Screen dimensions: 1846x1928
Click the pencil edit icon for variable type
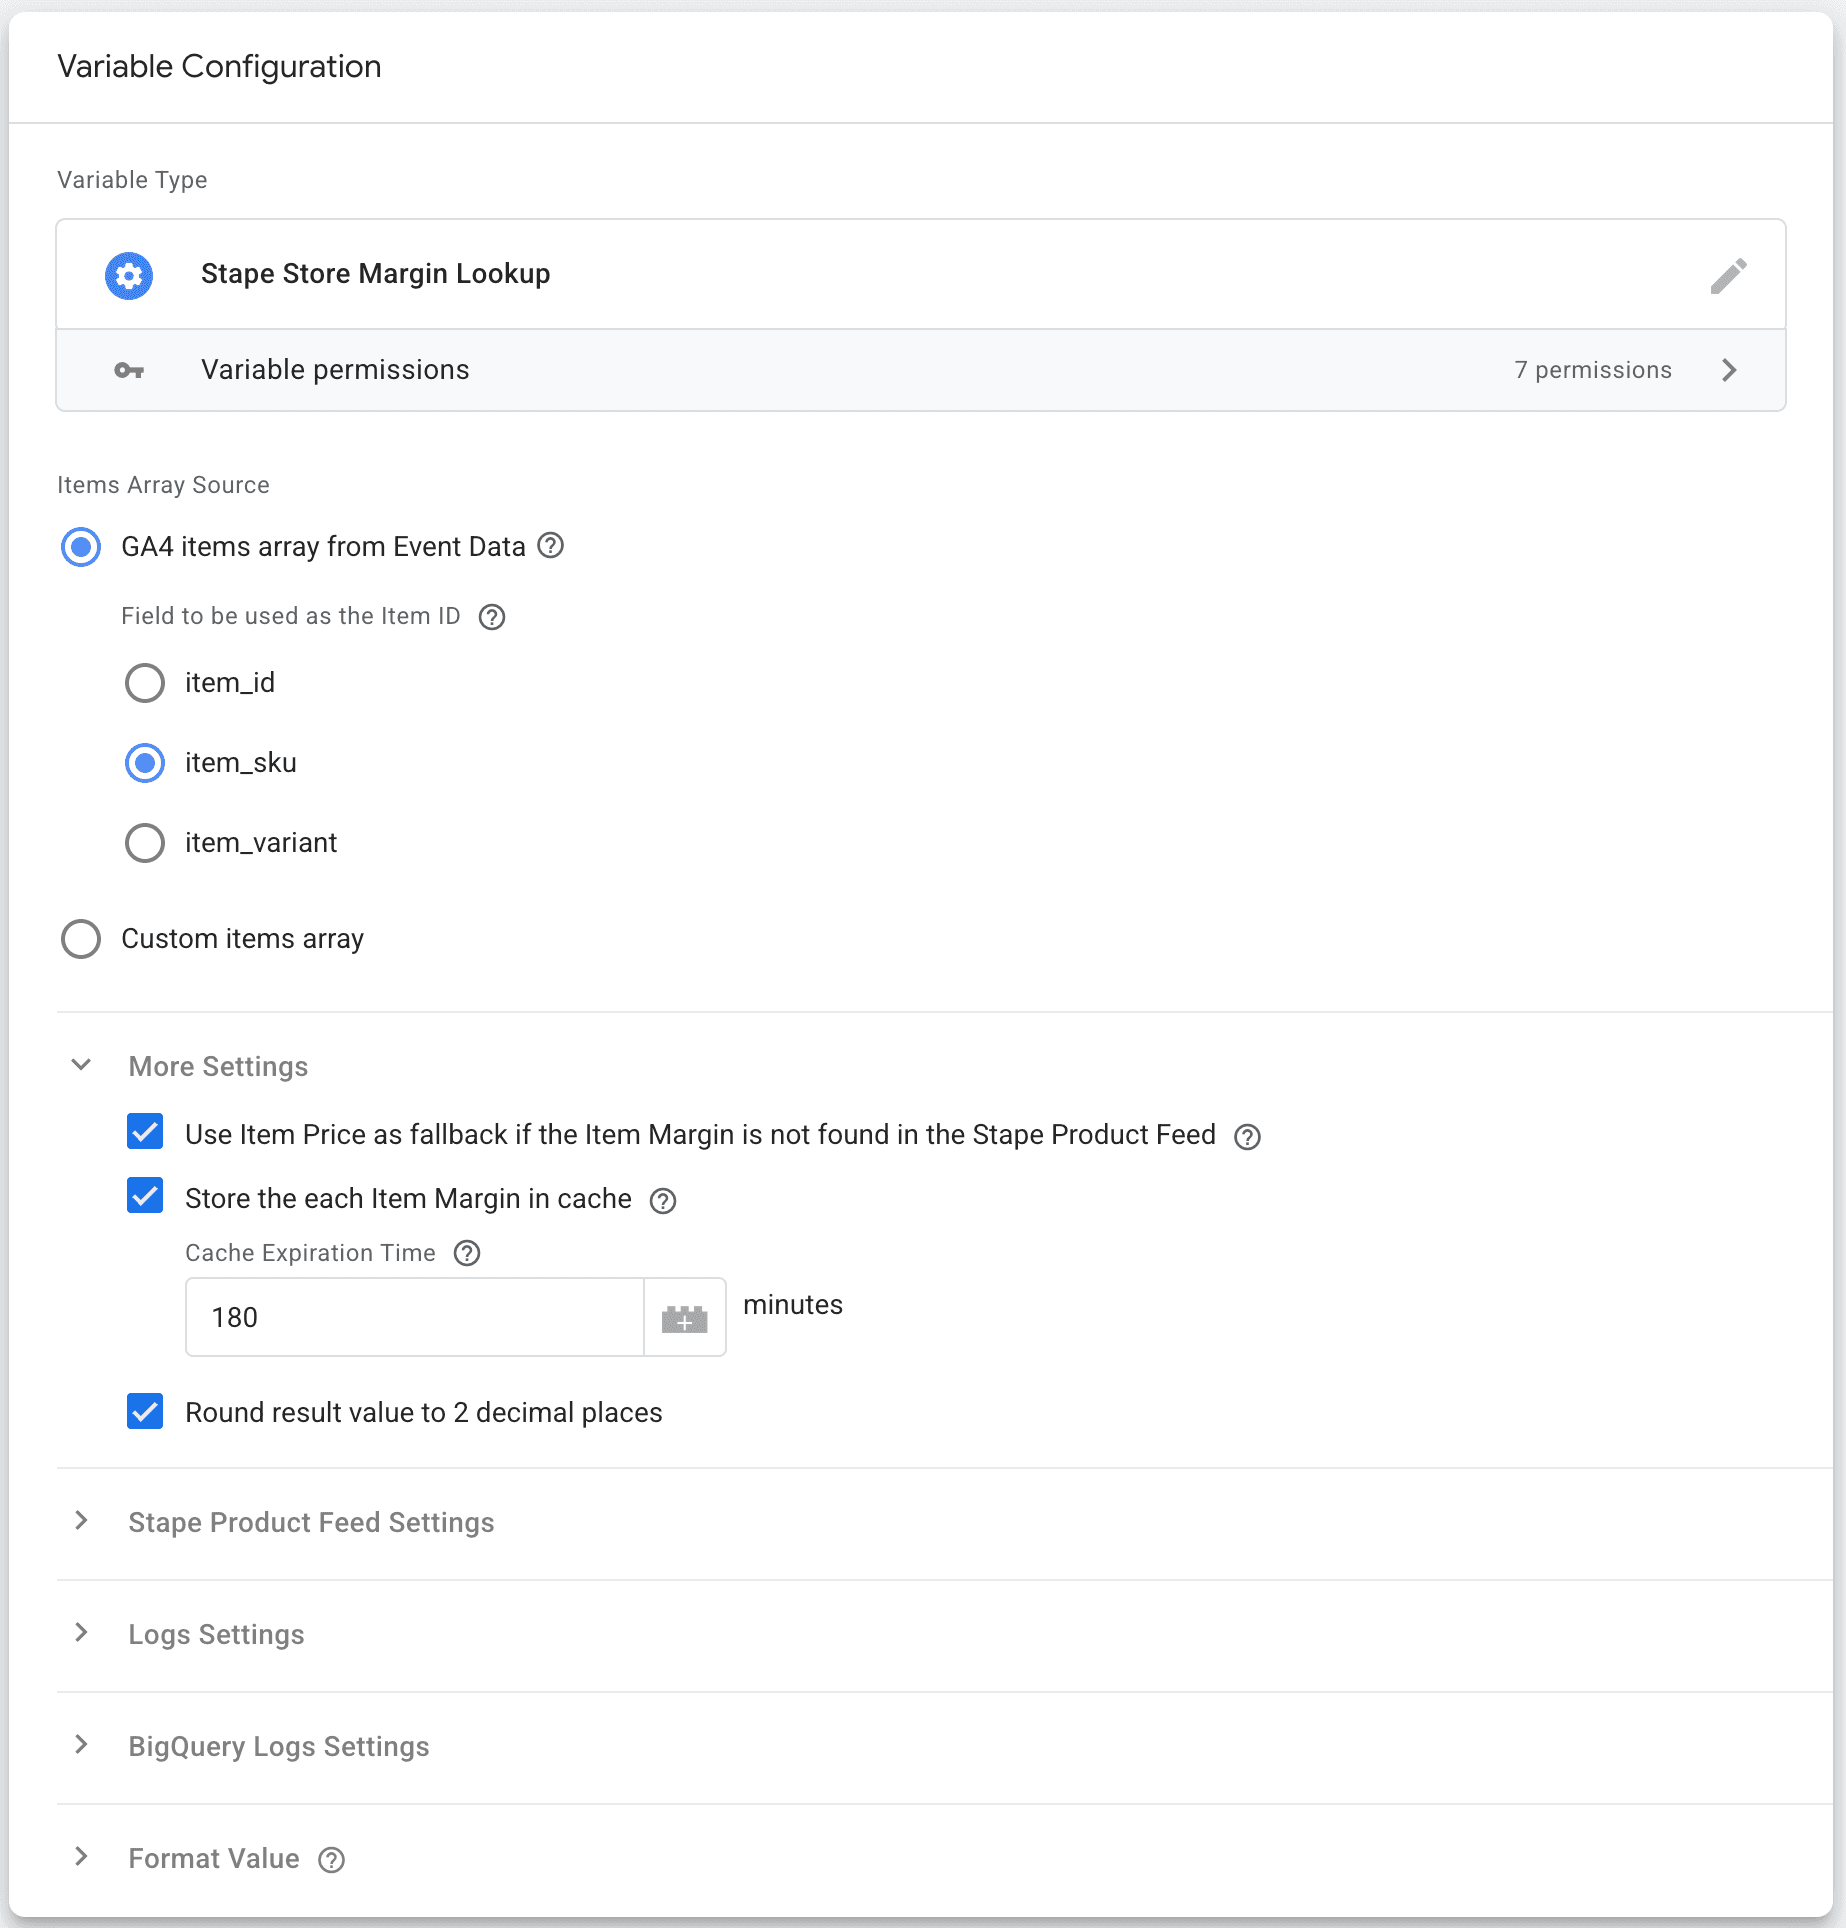(1727, 275)
